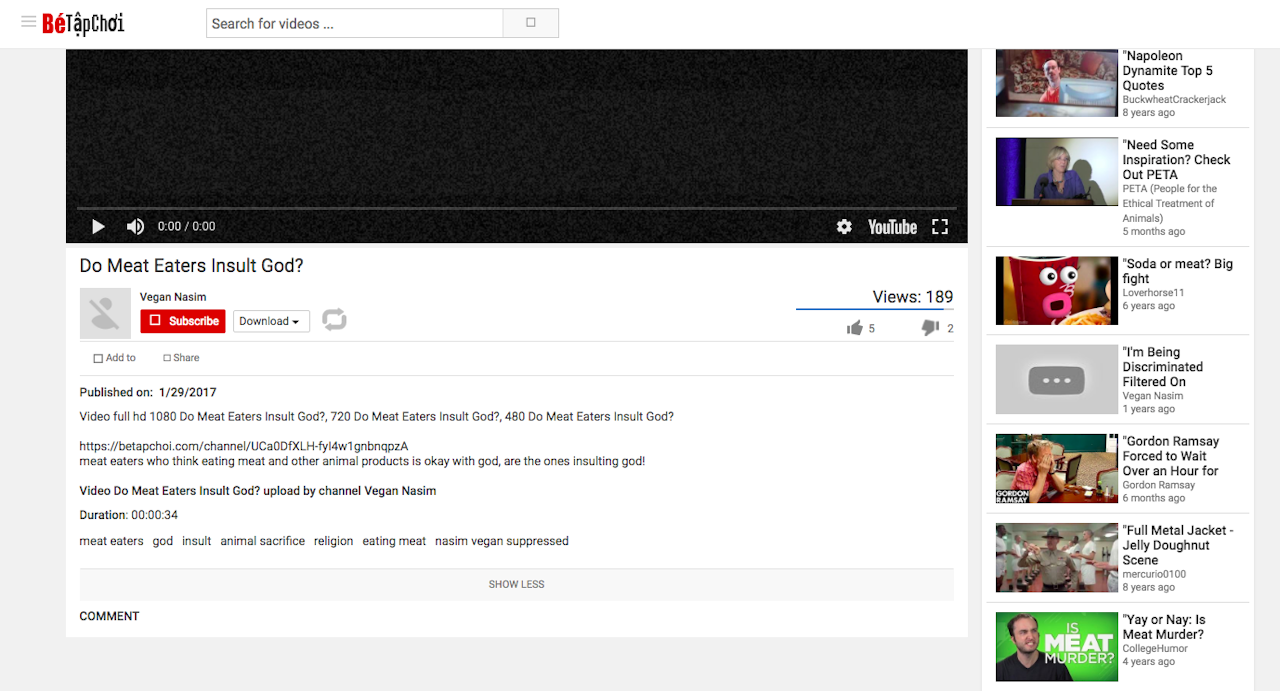Viewport: 1280px width, 691px height.
Task: Open the betapchoi channel URL link
Action: pos(243,446)
